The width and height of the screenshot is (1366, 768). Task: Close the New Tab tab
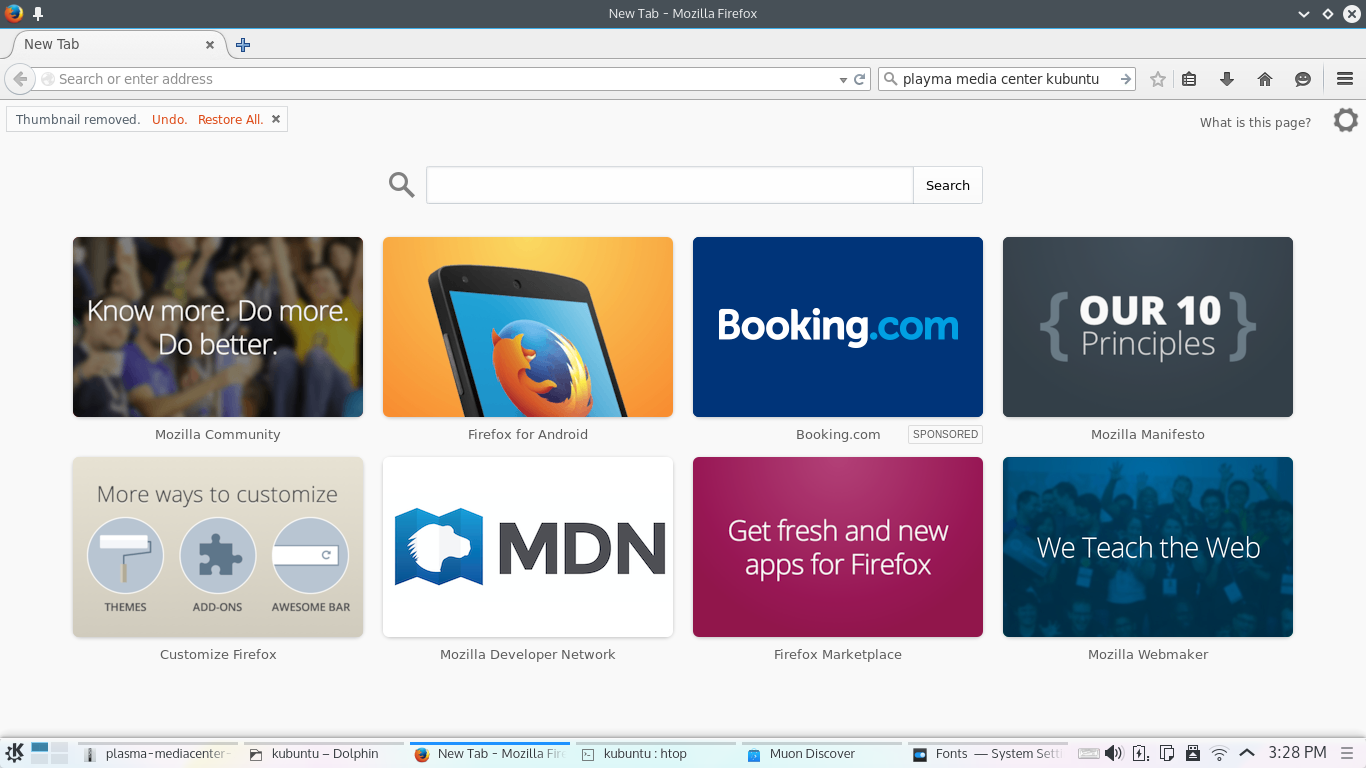(x=210, y=45)
